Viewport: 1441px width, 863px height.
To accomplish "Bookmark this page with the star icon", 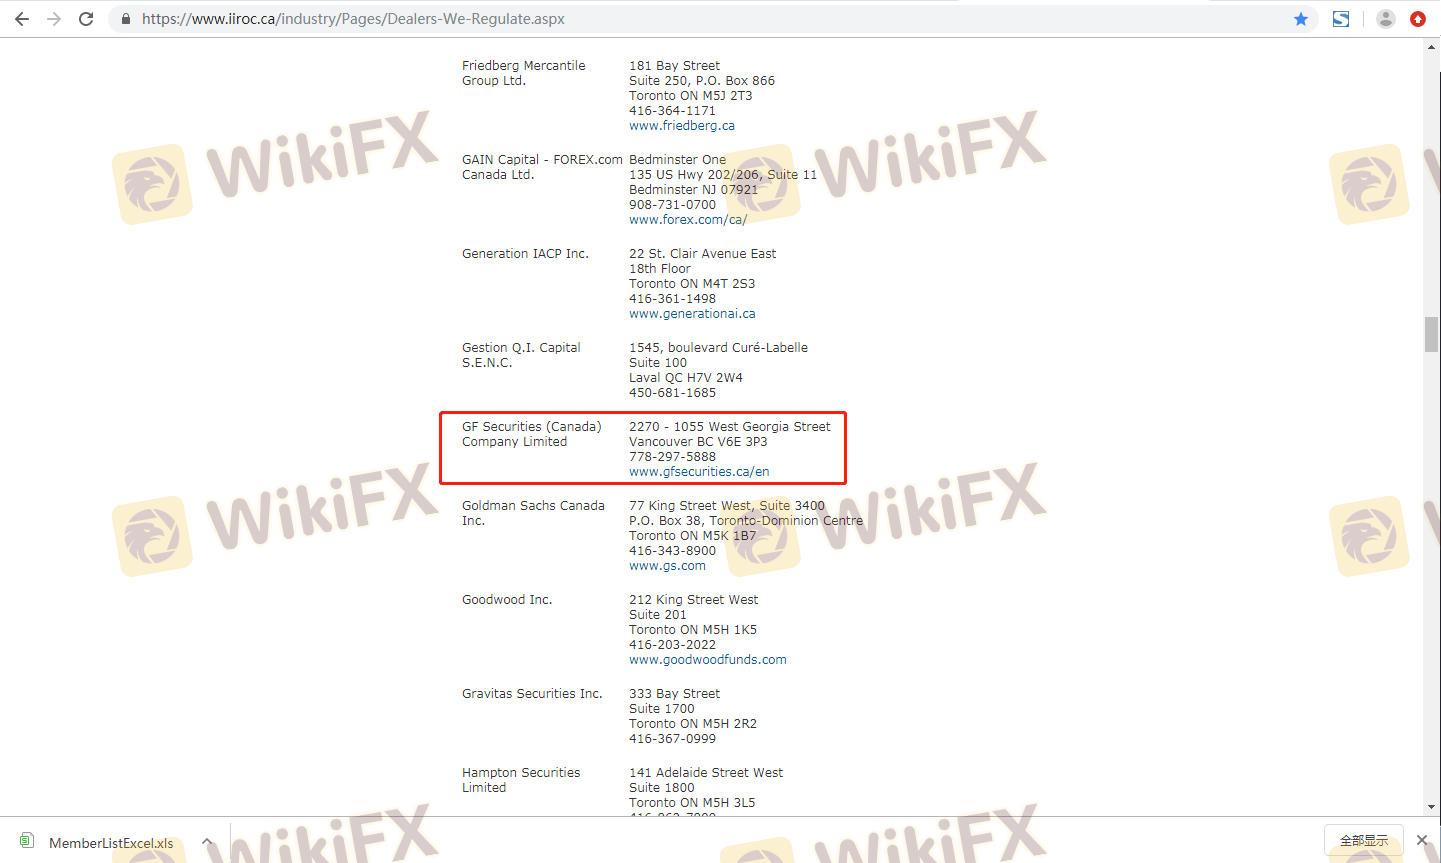I will (x=1301, y=19).
